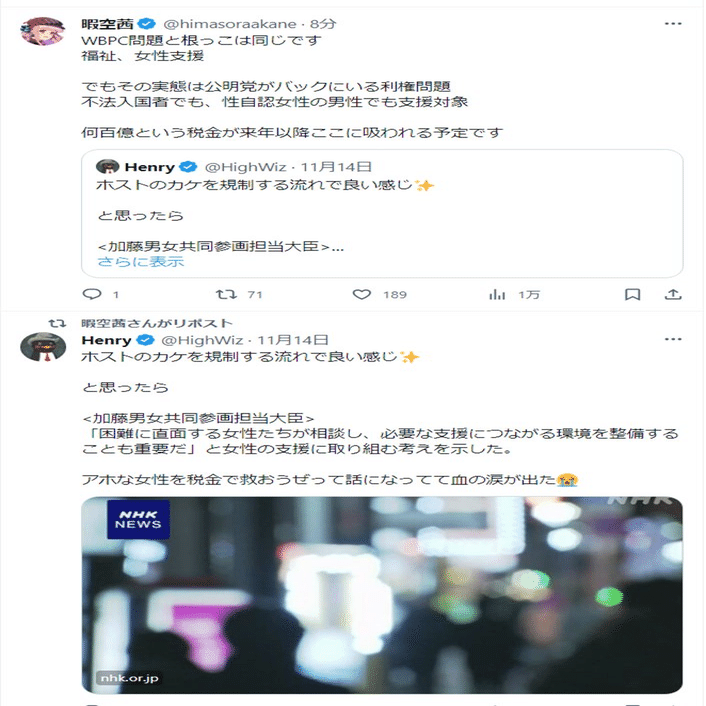The height and width of the screenshot is (706, 706).
Task: Open the NHK News video thumbnail
Action: click(x=382, y=595)
